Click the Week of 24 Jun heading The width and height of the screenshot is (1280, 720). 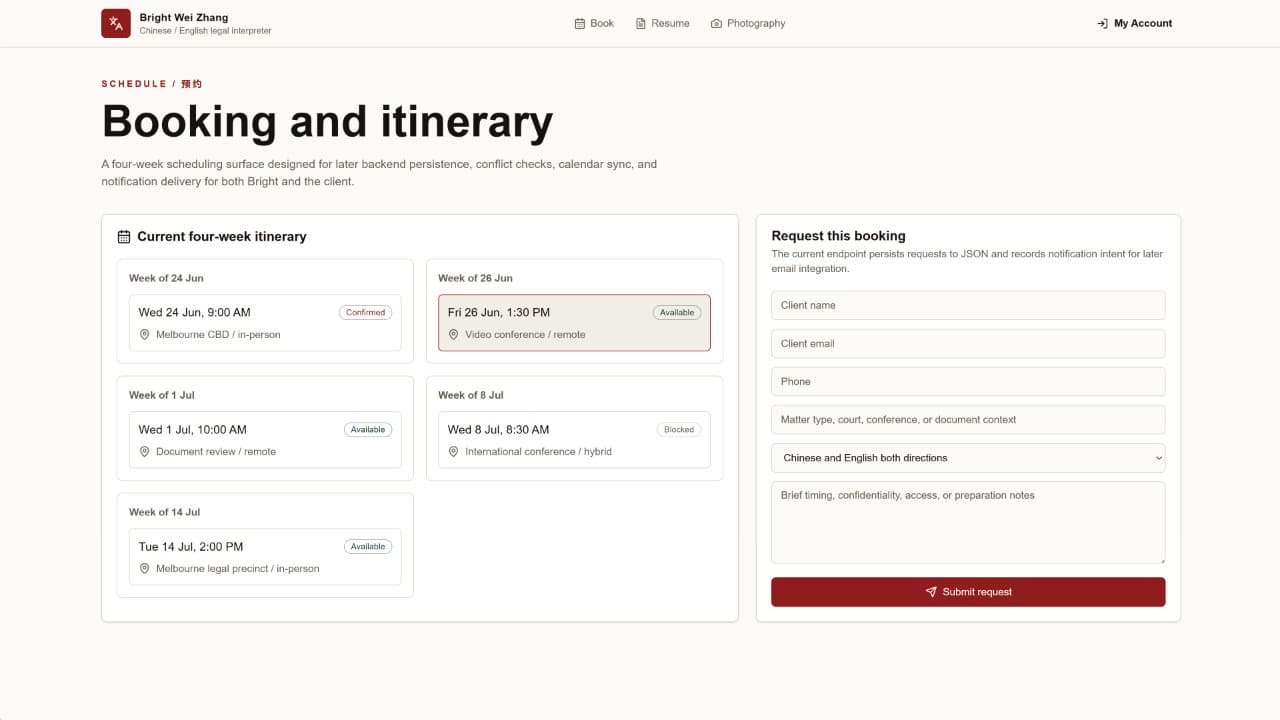click(x=166, y=278)
